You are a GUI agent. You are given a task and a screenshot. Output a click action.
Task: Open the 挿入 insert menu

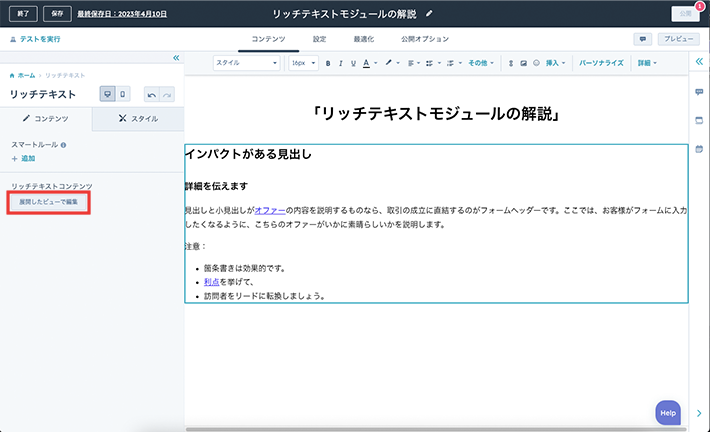(x=555, y=63)
